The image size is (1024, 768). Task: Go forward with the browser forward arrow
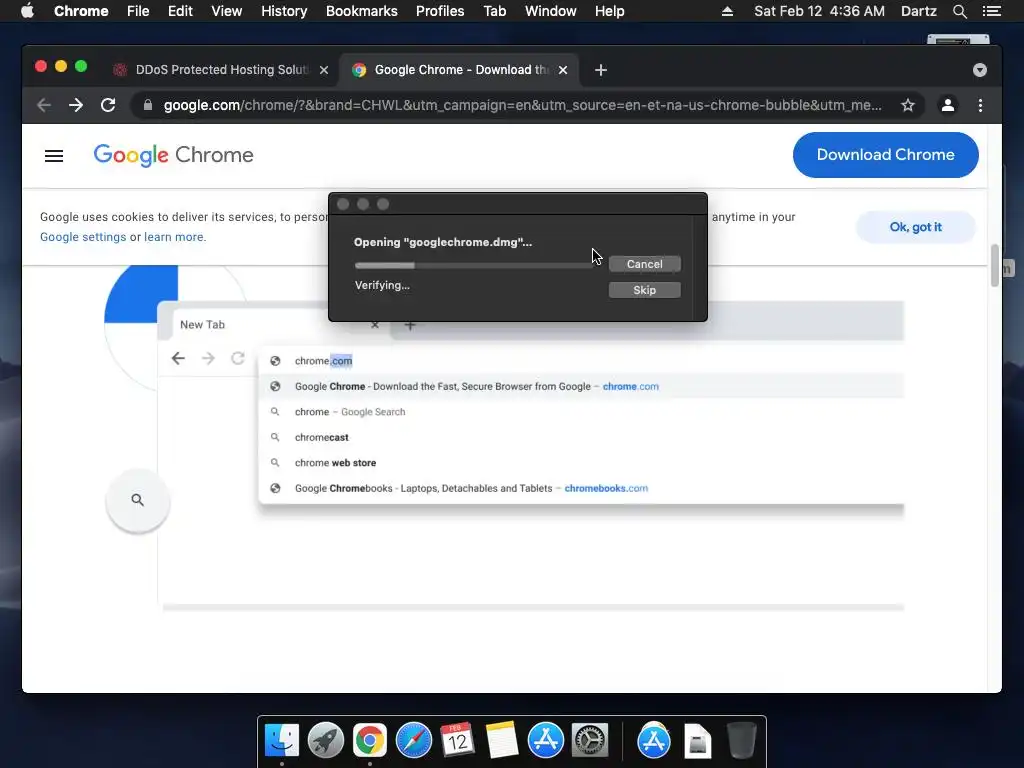click(x=76, y=105)
